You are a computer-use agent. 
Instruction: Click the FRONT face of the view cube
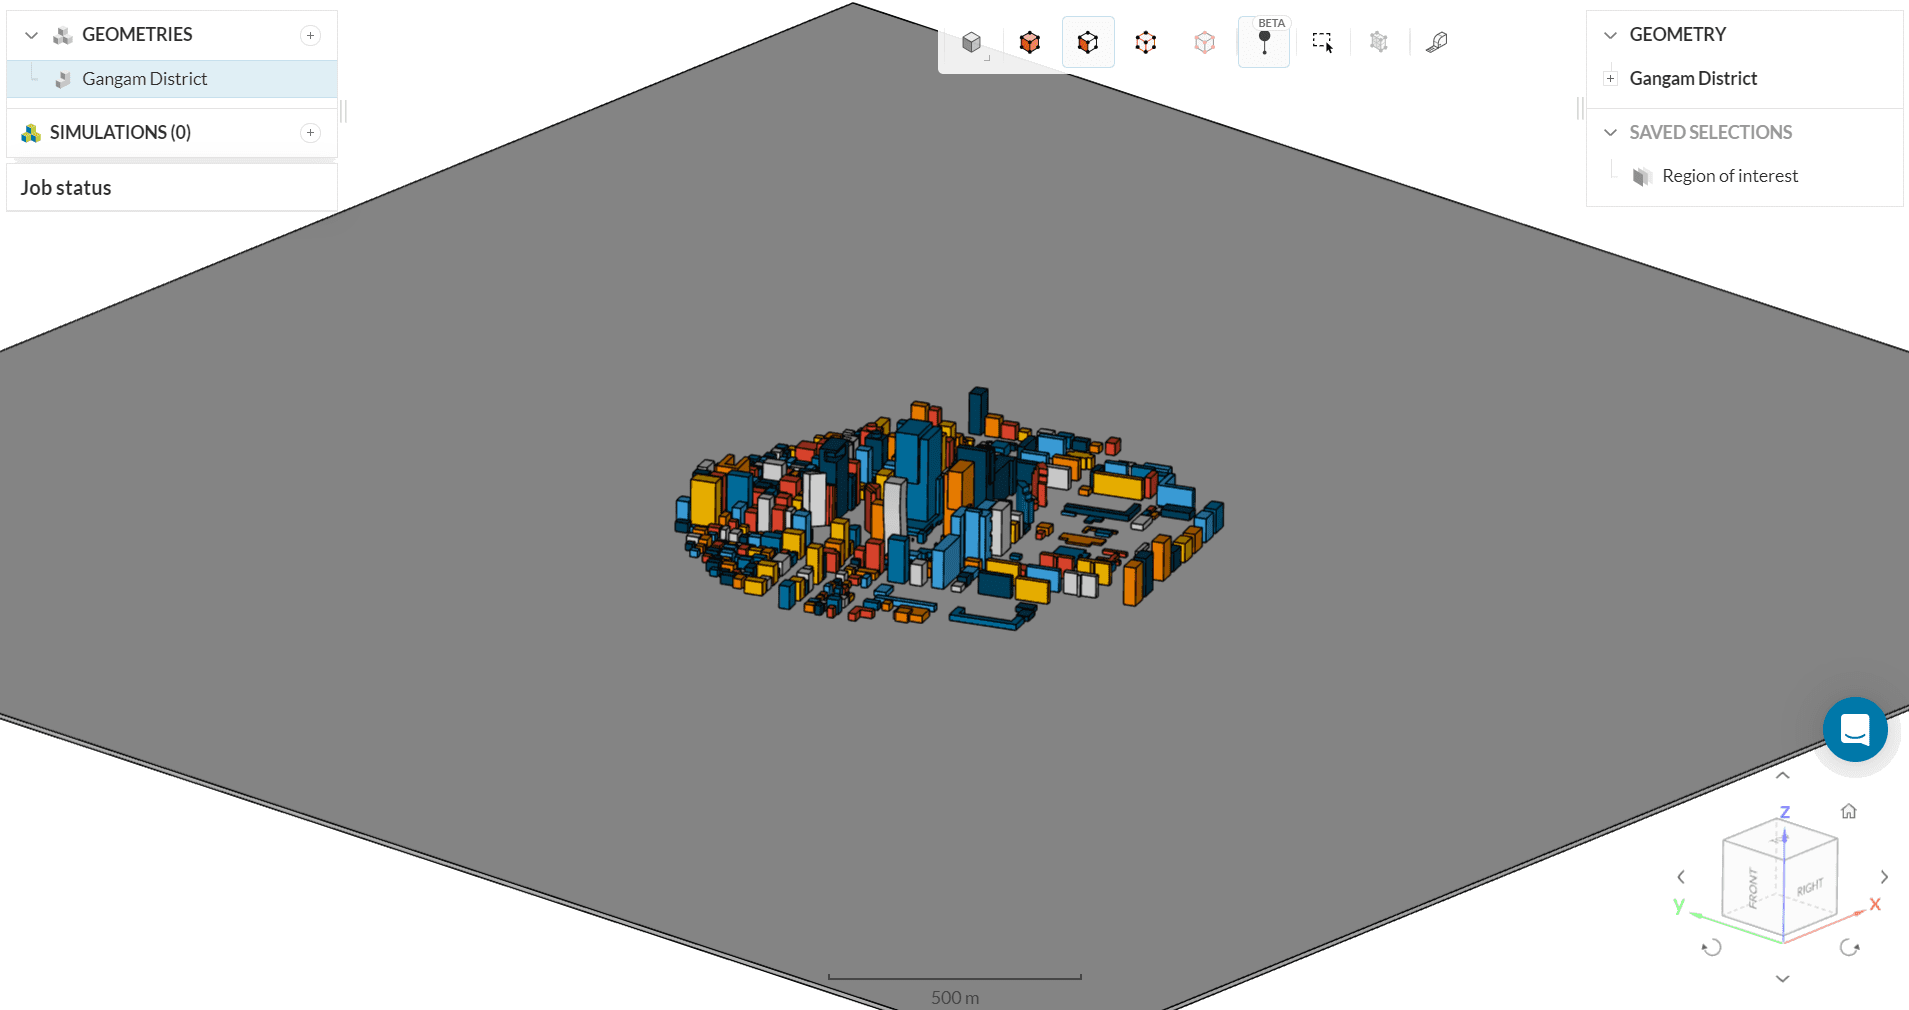pos(1752,885)
